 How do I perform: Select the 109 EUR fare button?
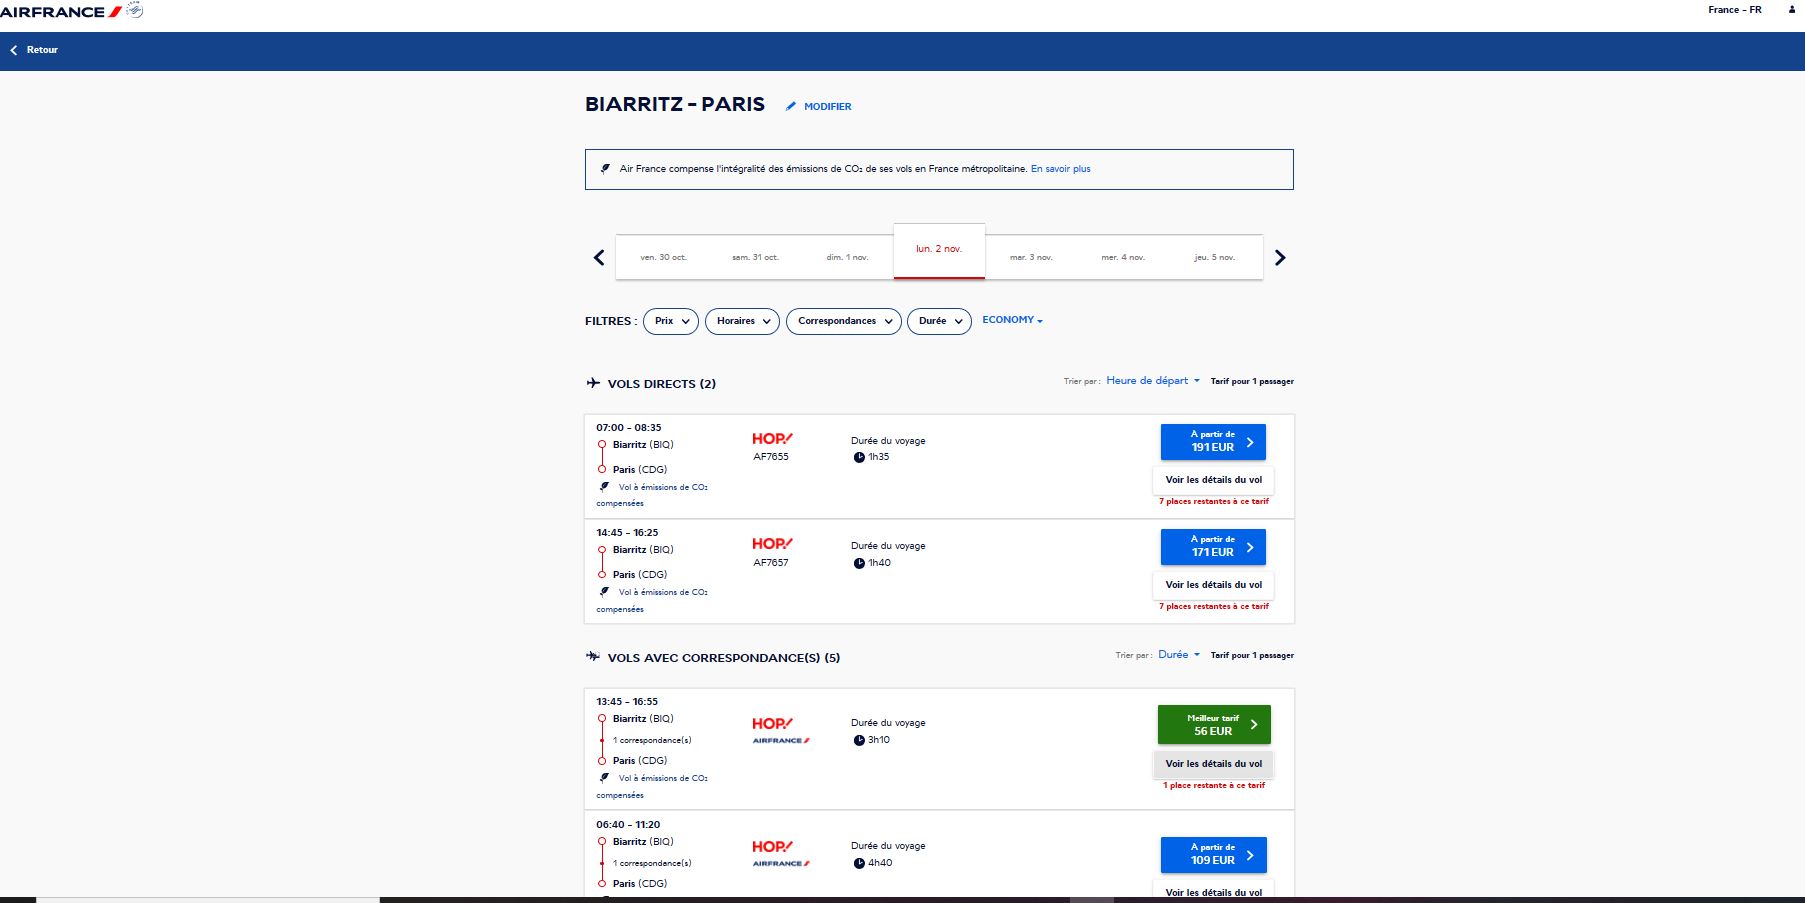(x=1213, y=855)
